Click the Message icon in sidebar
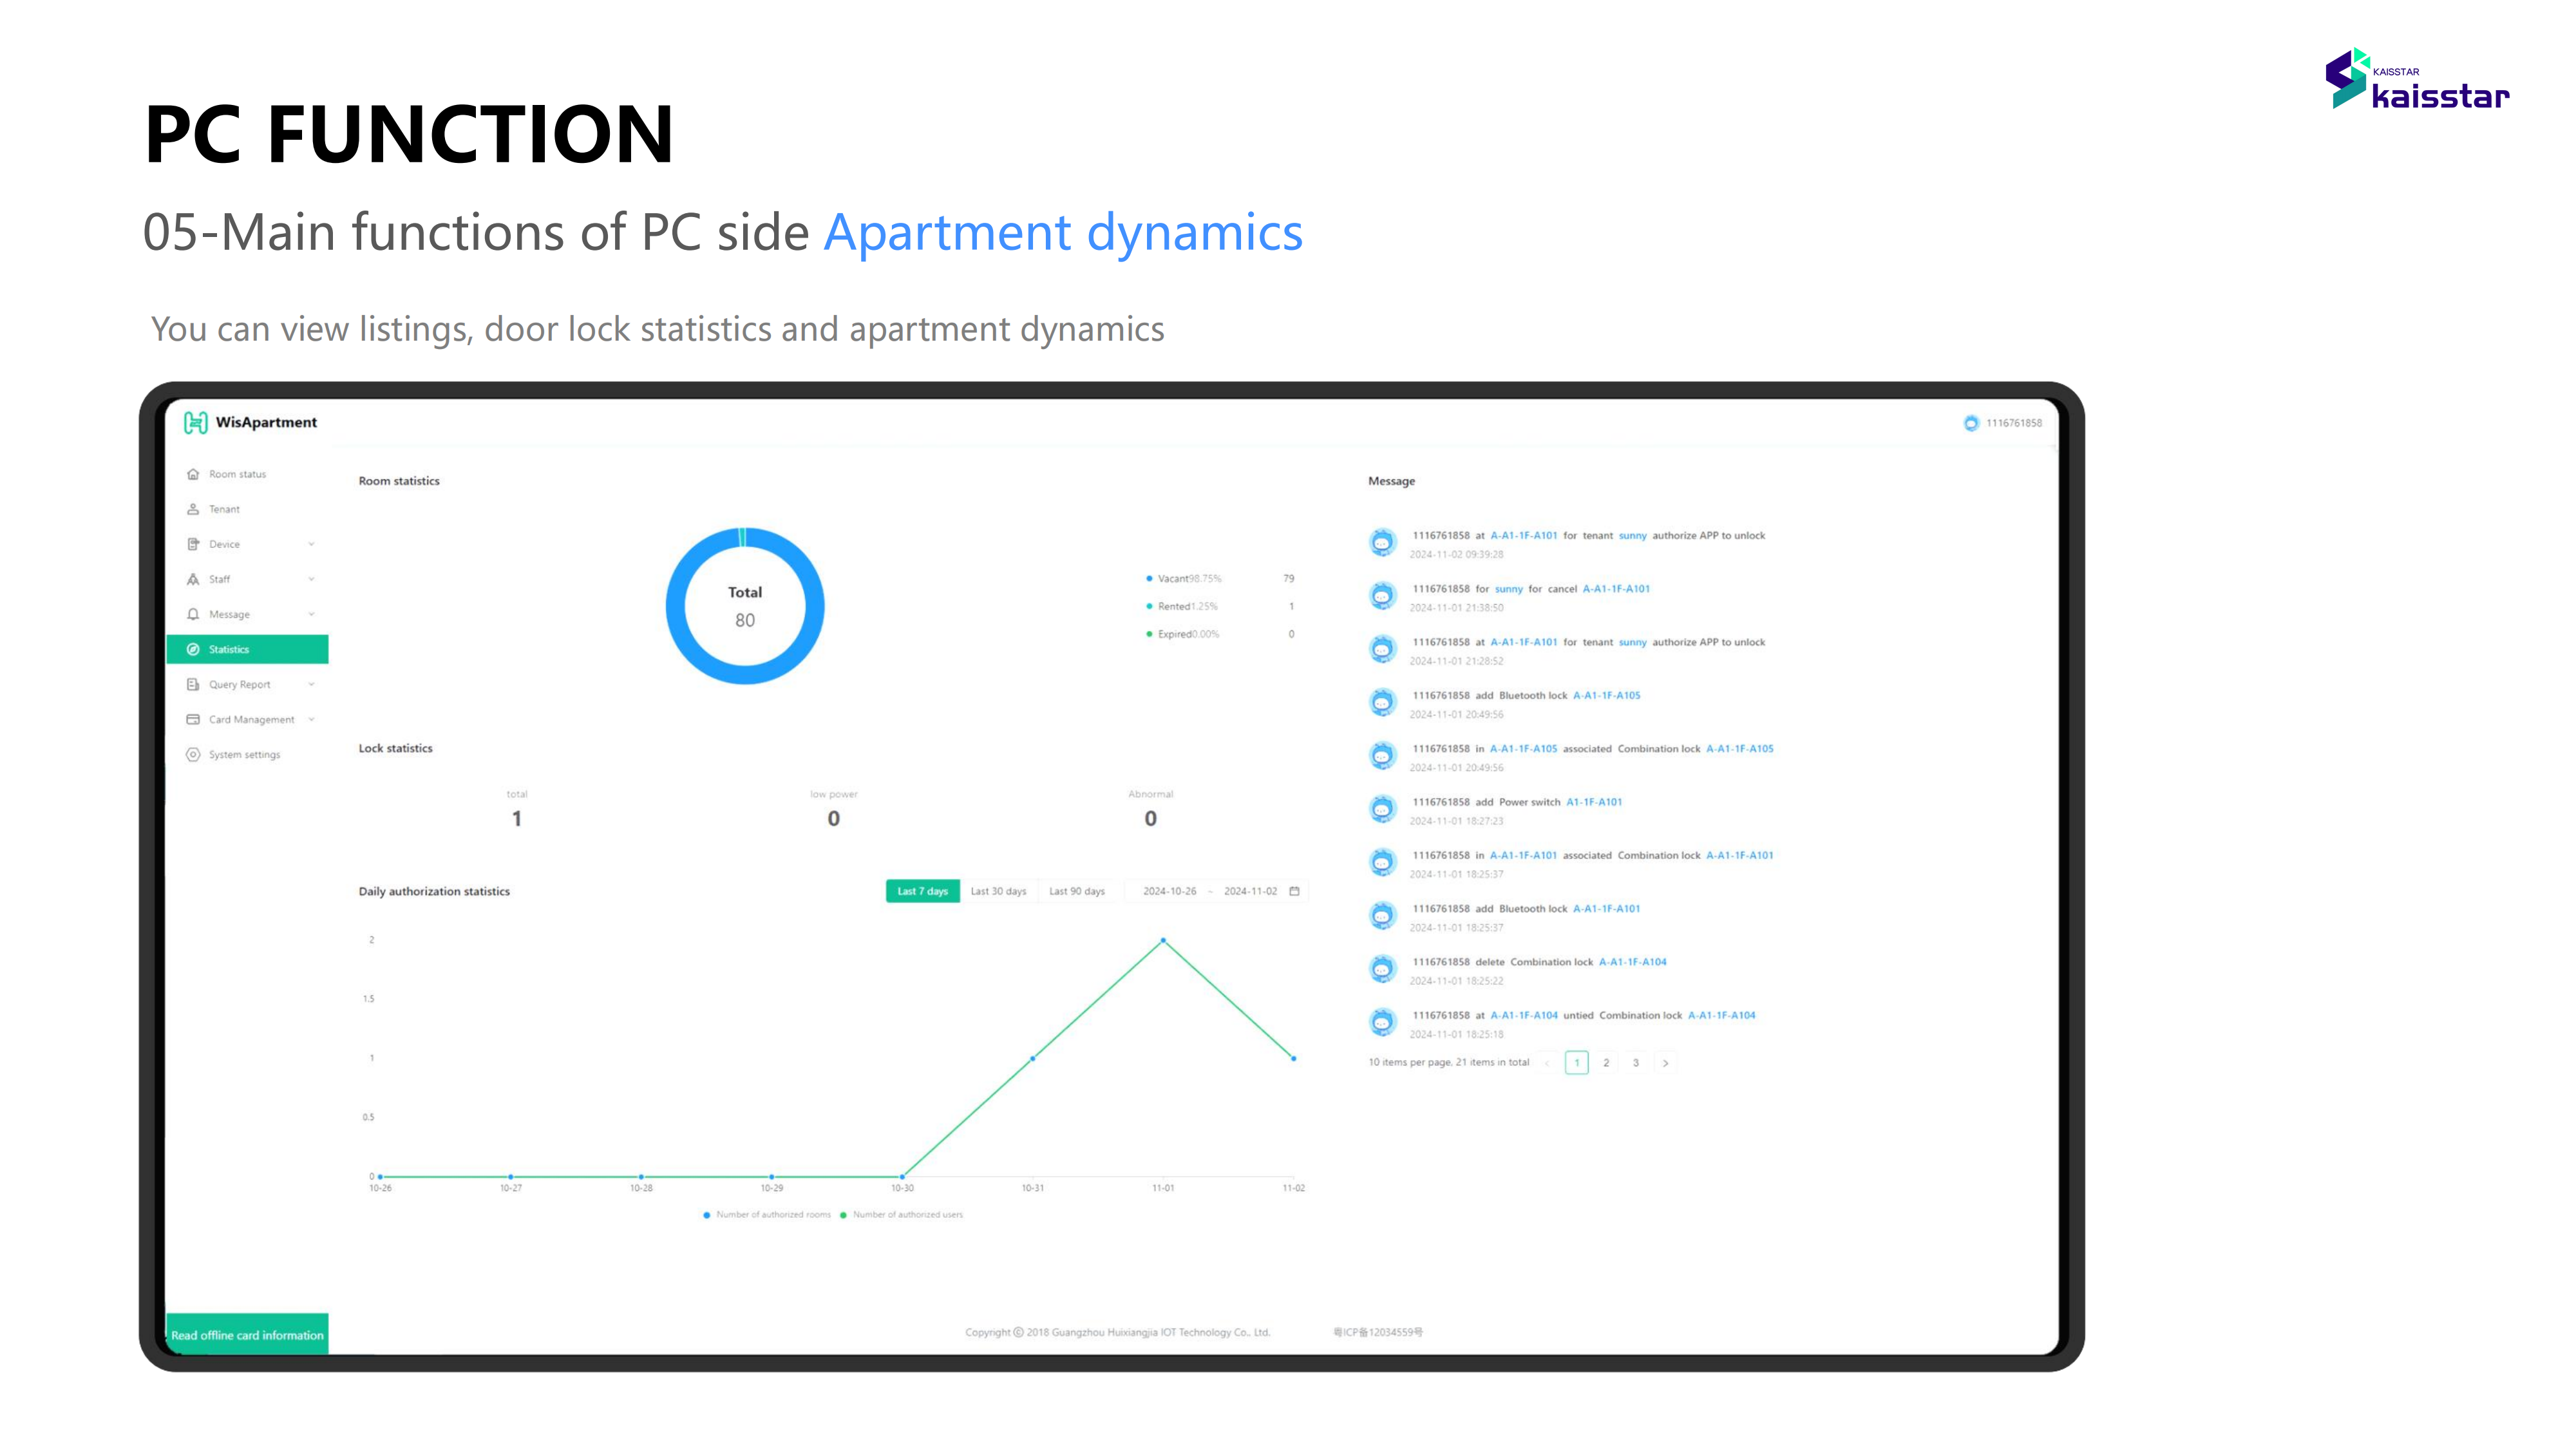This screenshot has height=1449, width=2576. coord(193,614)
